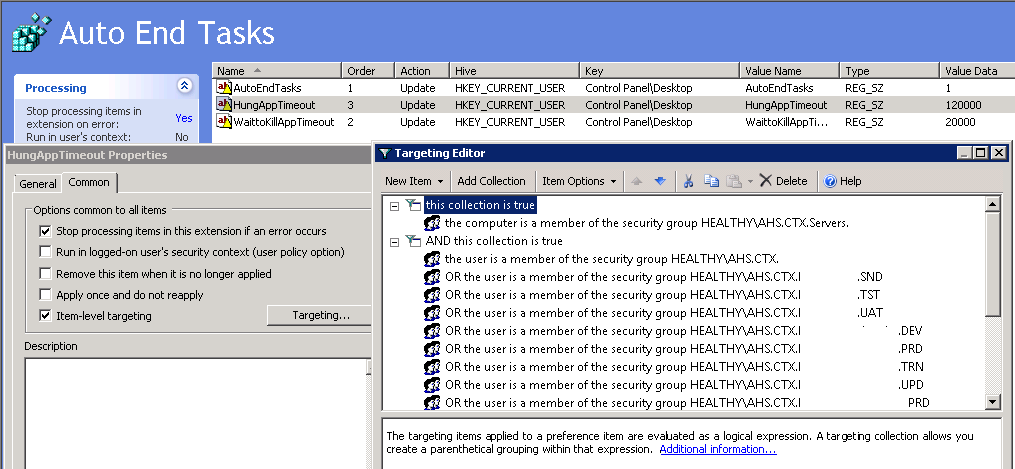
Task: Click the Help question mark icon
Action: 830,181
